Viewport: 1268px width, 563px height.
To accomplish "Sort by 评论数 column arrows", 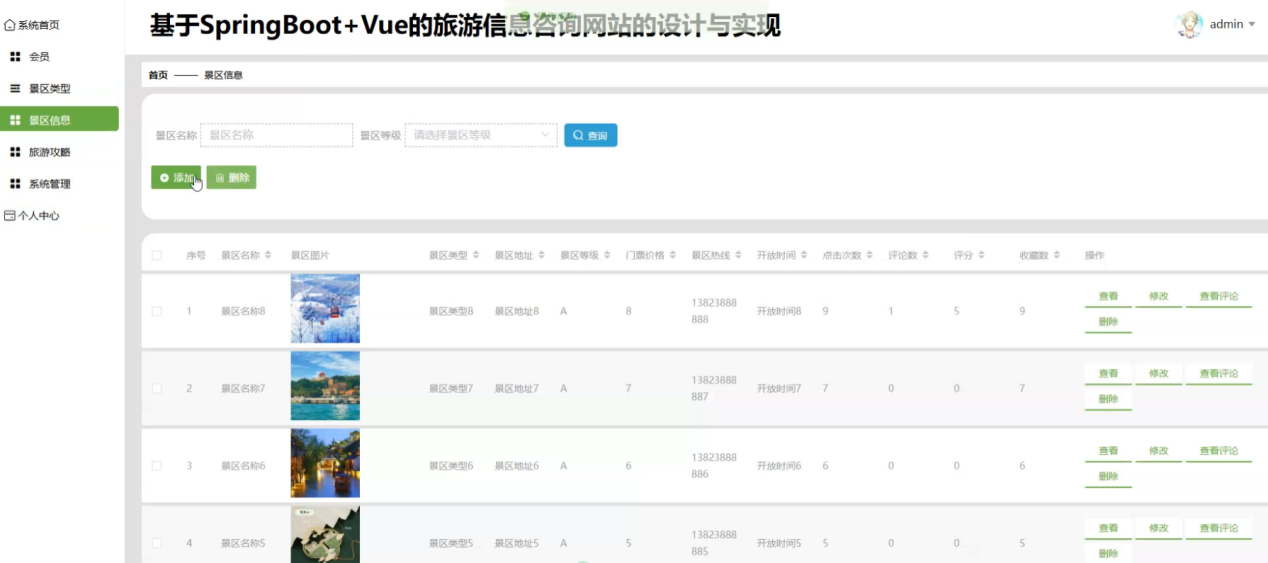I will pos(925,255).
